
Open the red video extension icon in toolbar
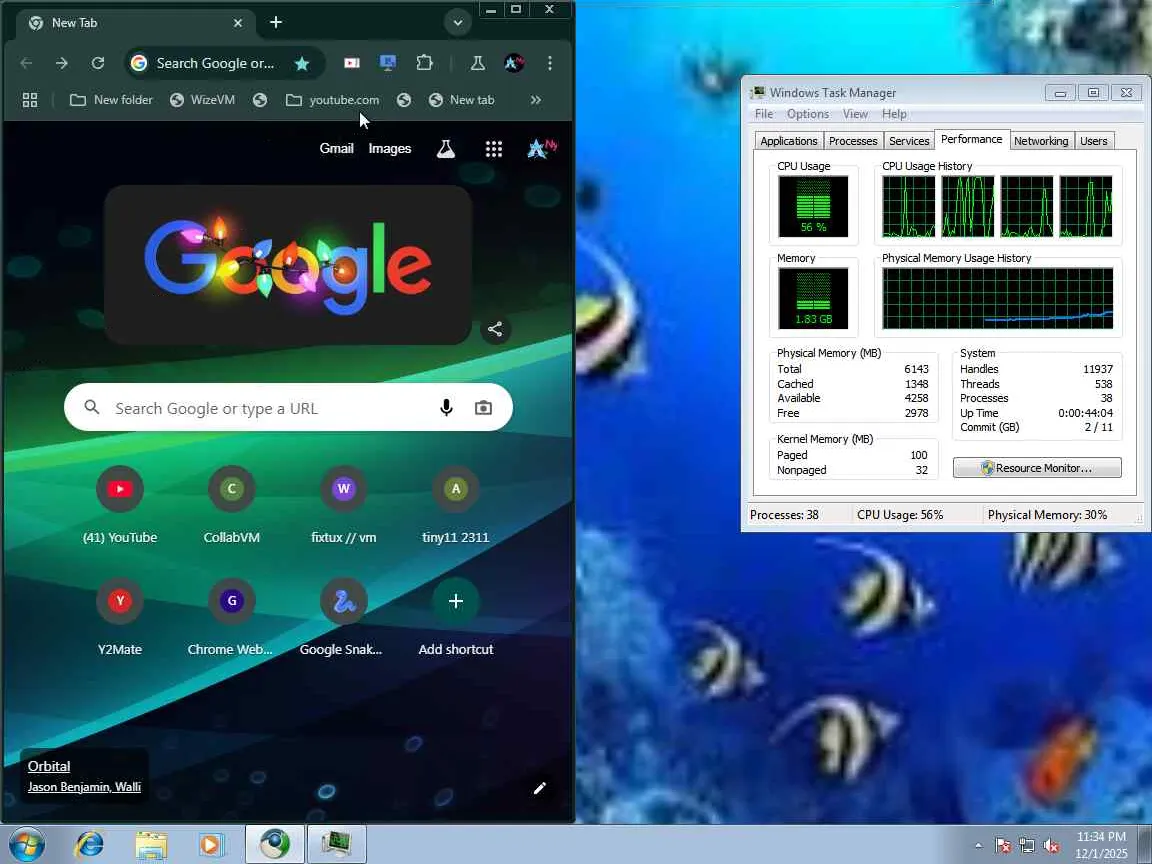(x=352, y=63)
